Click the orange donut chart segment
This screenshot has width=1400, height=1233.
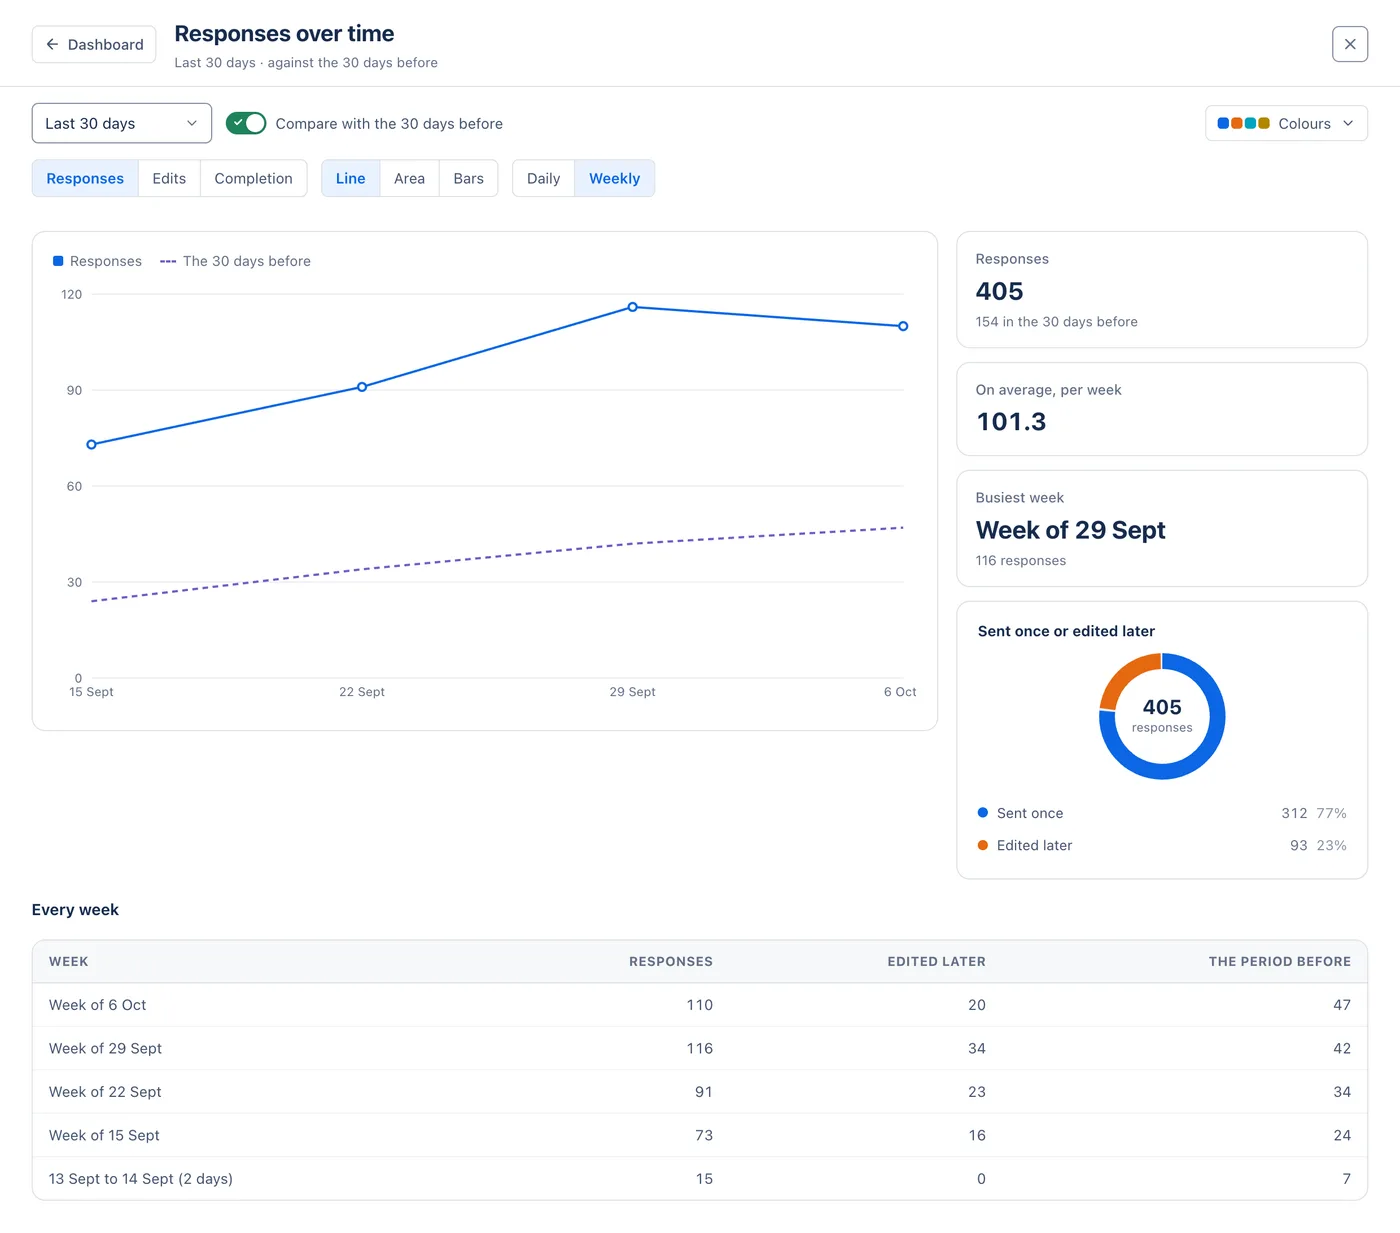[x=1126, y=676]
